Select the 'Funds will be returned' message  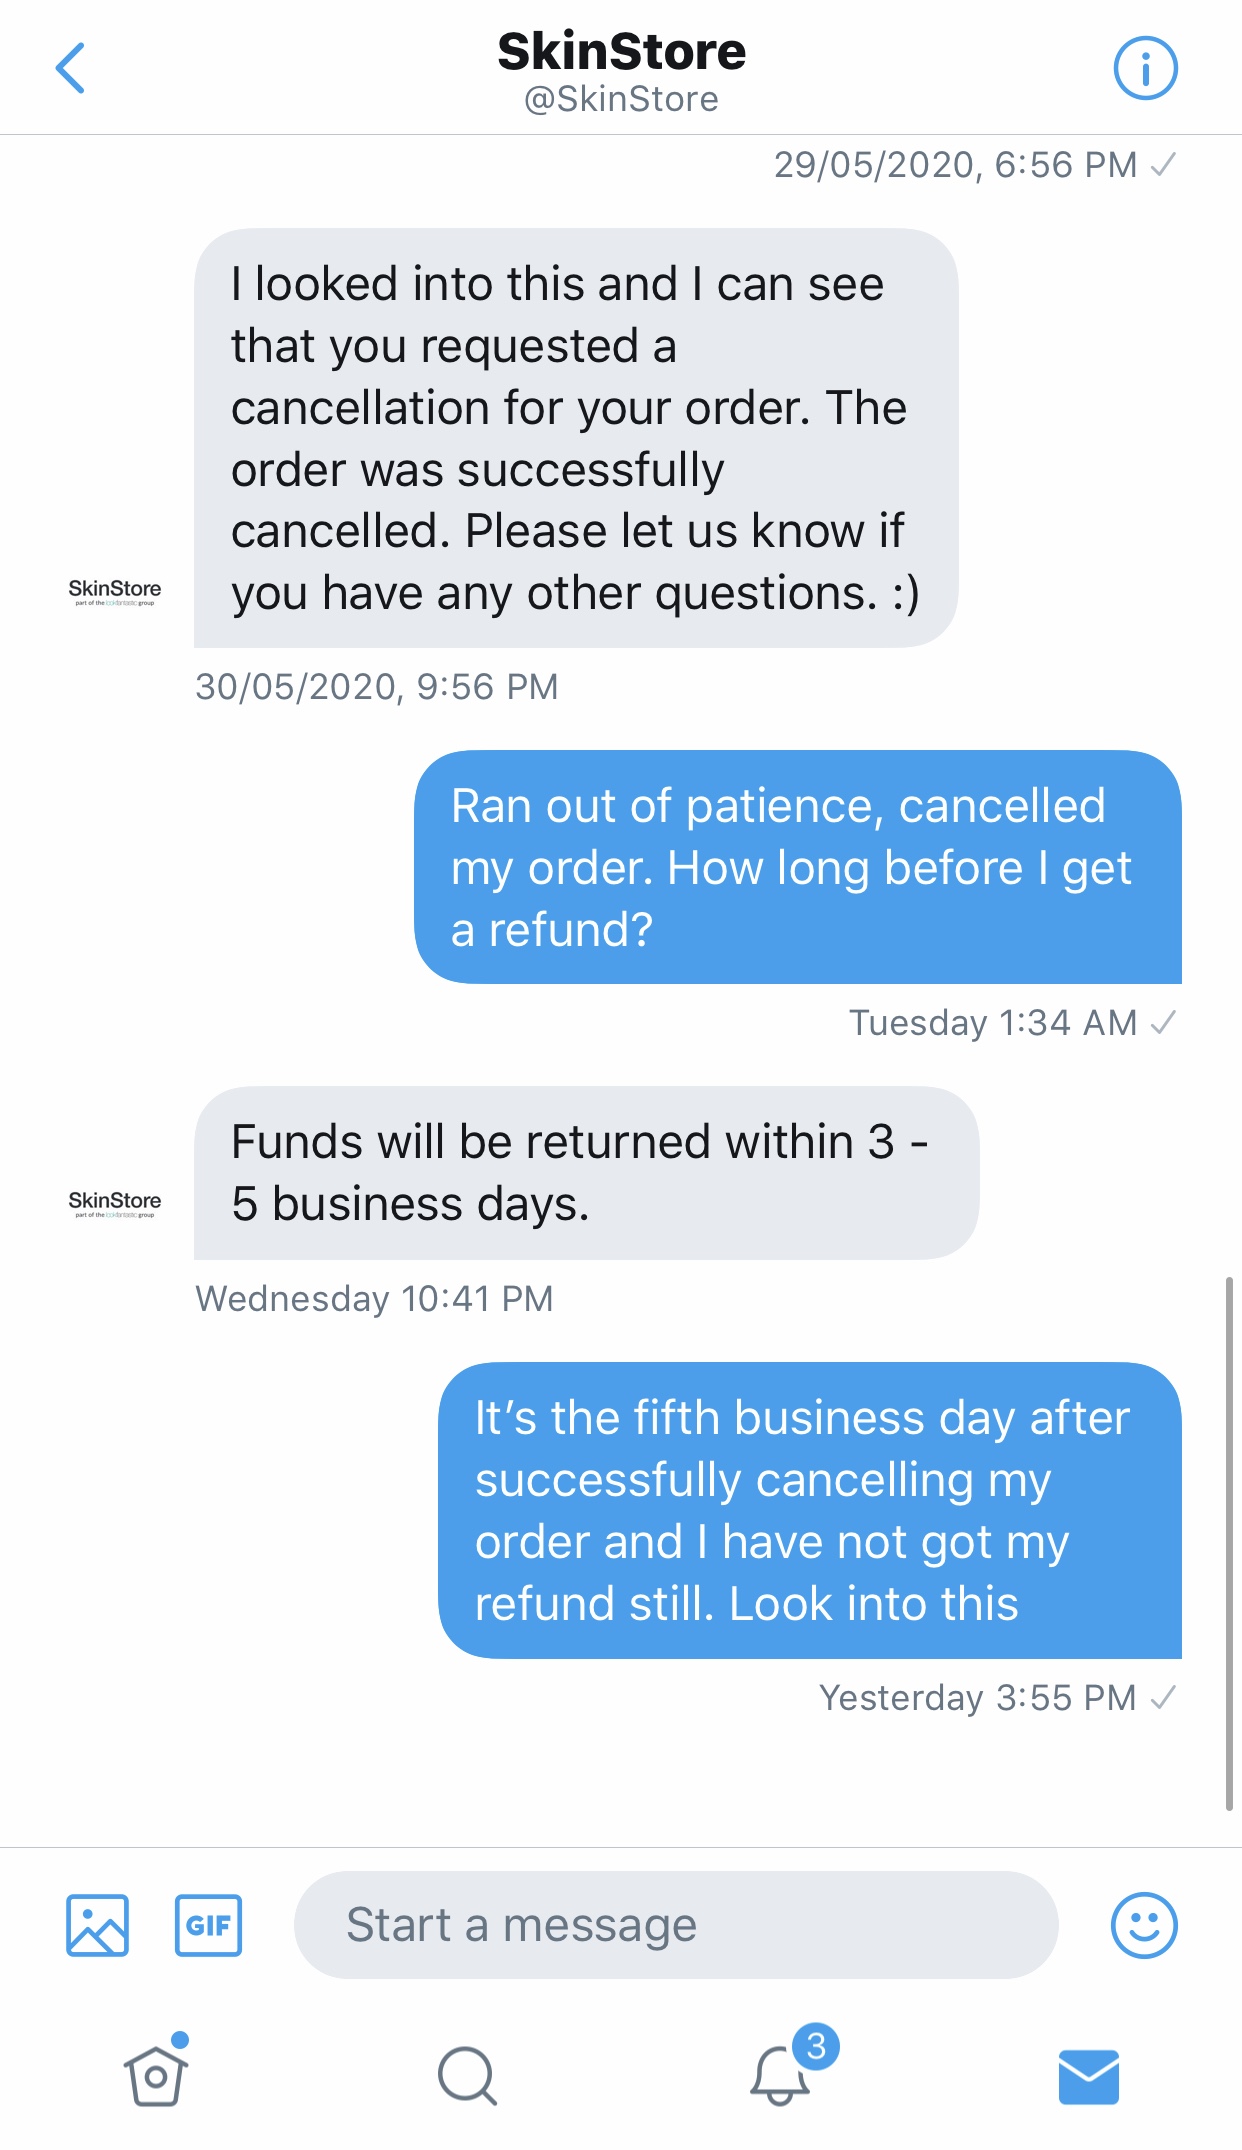point(585,1172)
